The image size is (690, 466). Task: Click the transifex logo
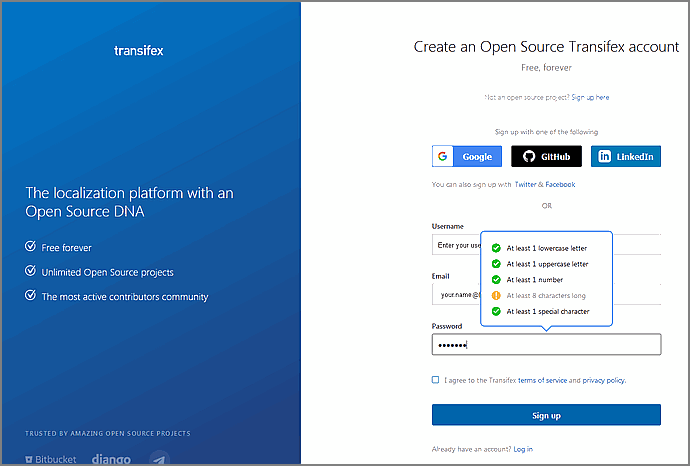coord(139,51)
